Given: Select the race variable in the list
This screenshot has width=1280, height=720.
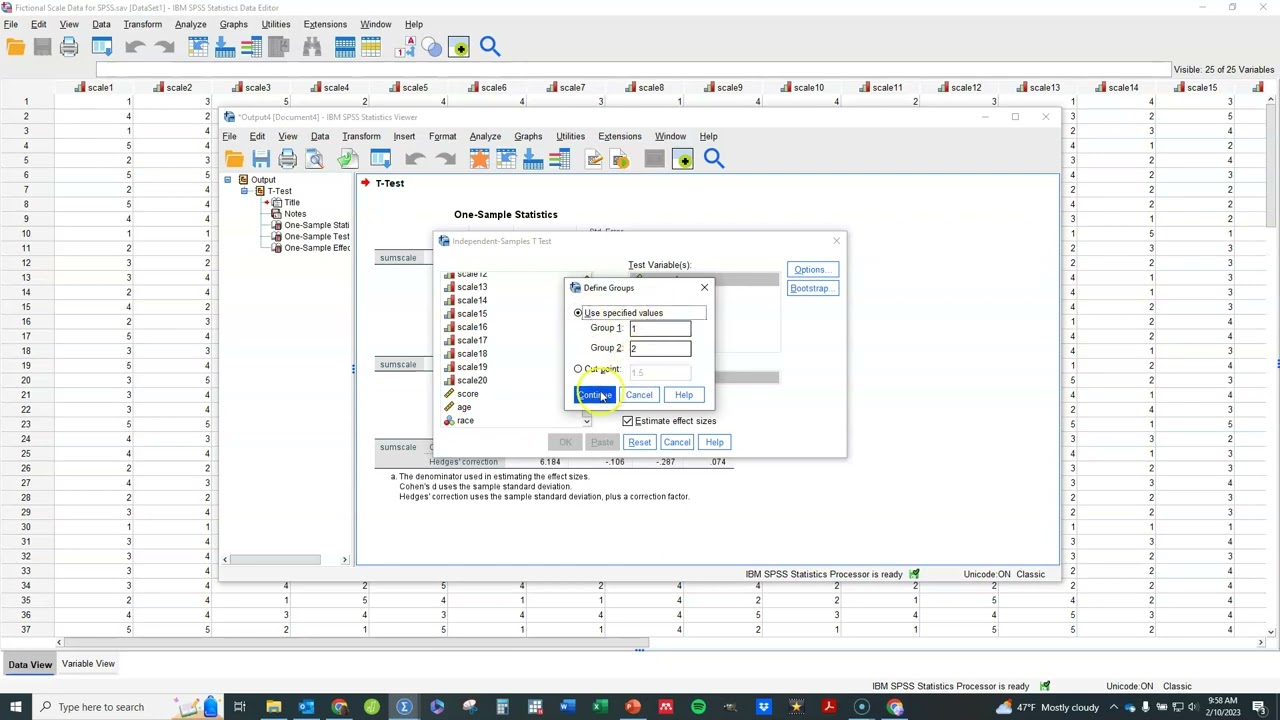Looking at the screenshot, I should [465, 420].
